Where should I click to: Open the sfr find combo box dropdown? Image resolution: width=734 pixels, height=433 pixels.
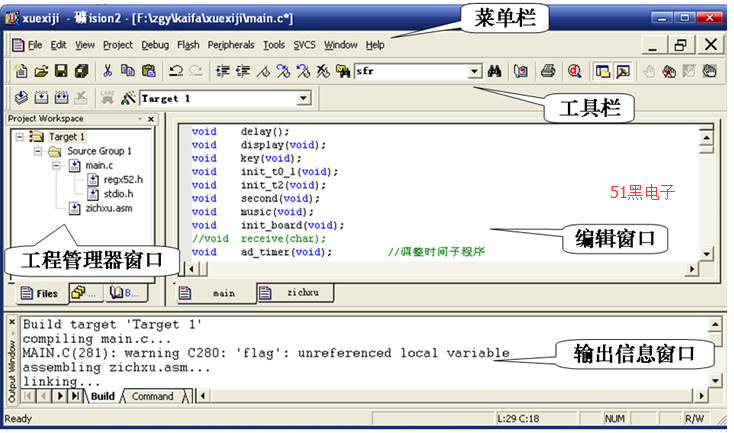(x=474, y=71)
